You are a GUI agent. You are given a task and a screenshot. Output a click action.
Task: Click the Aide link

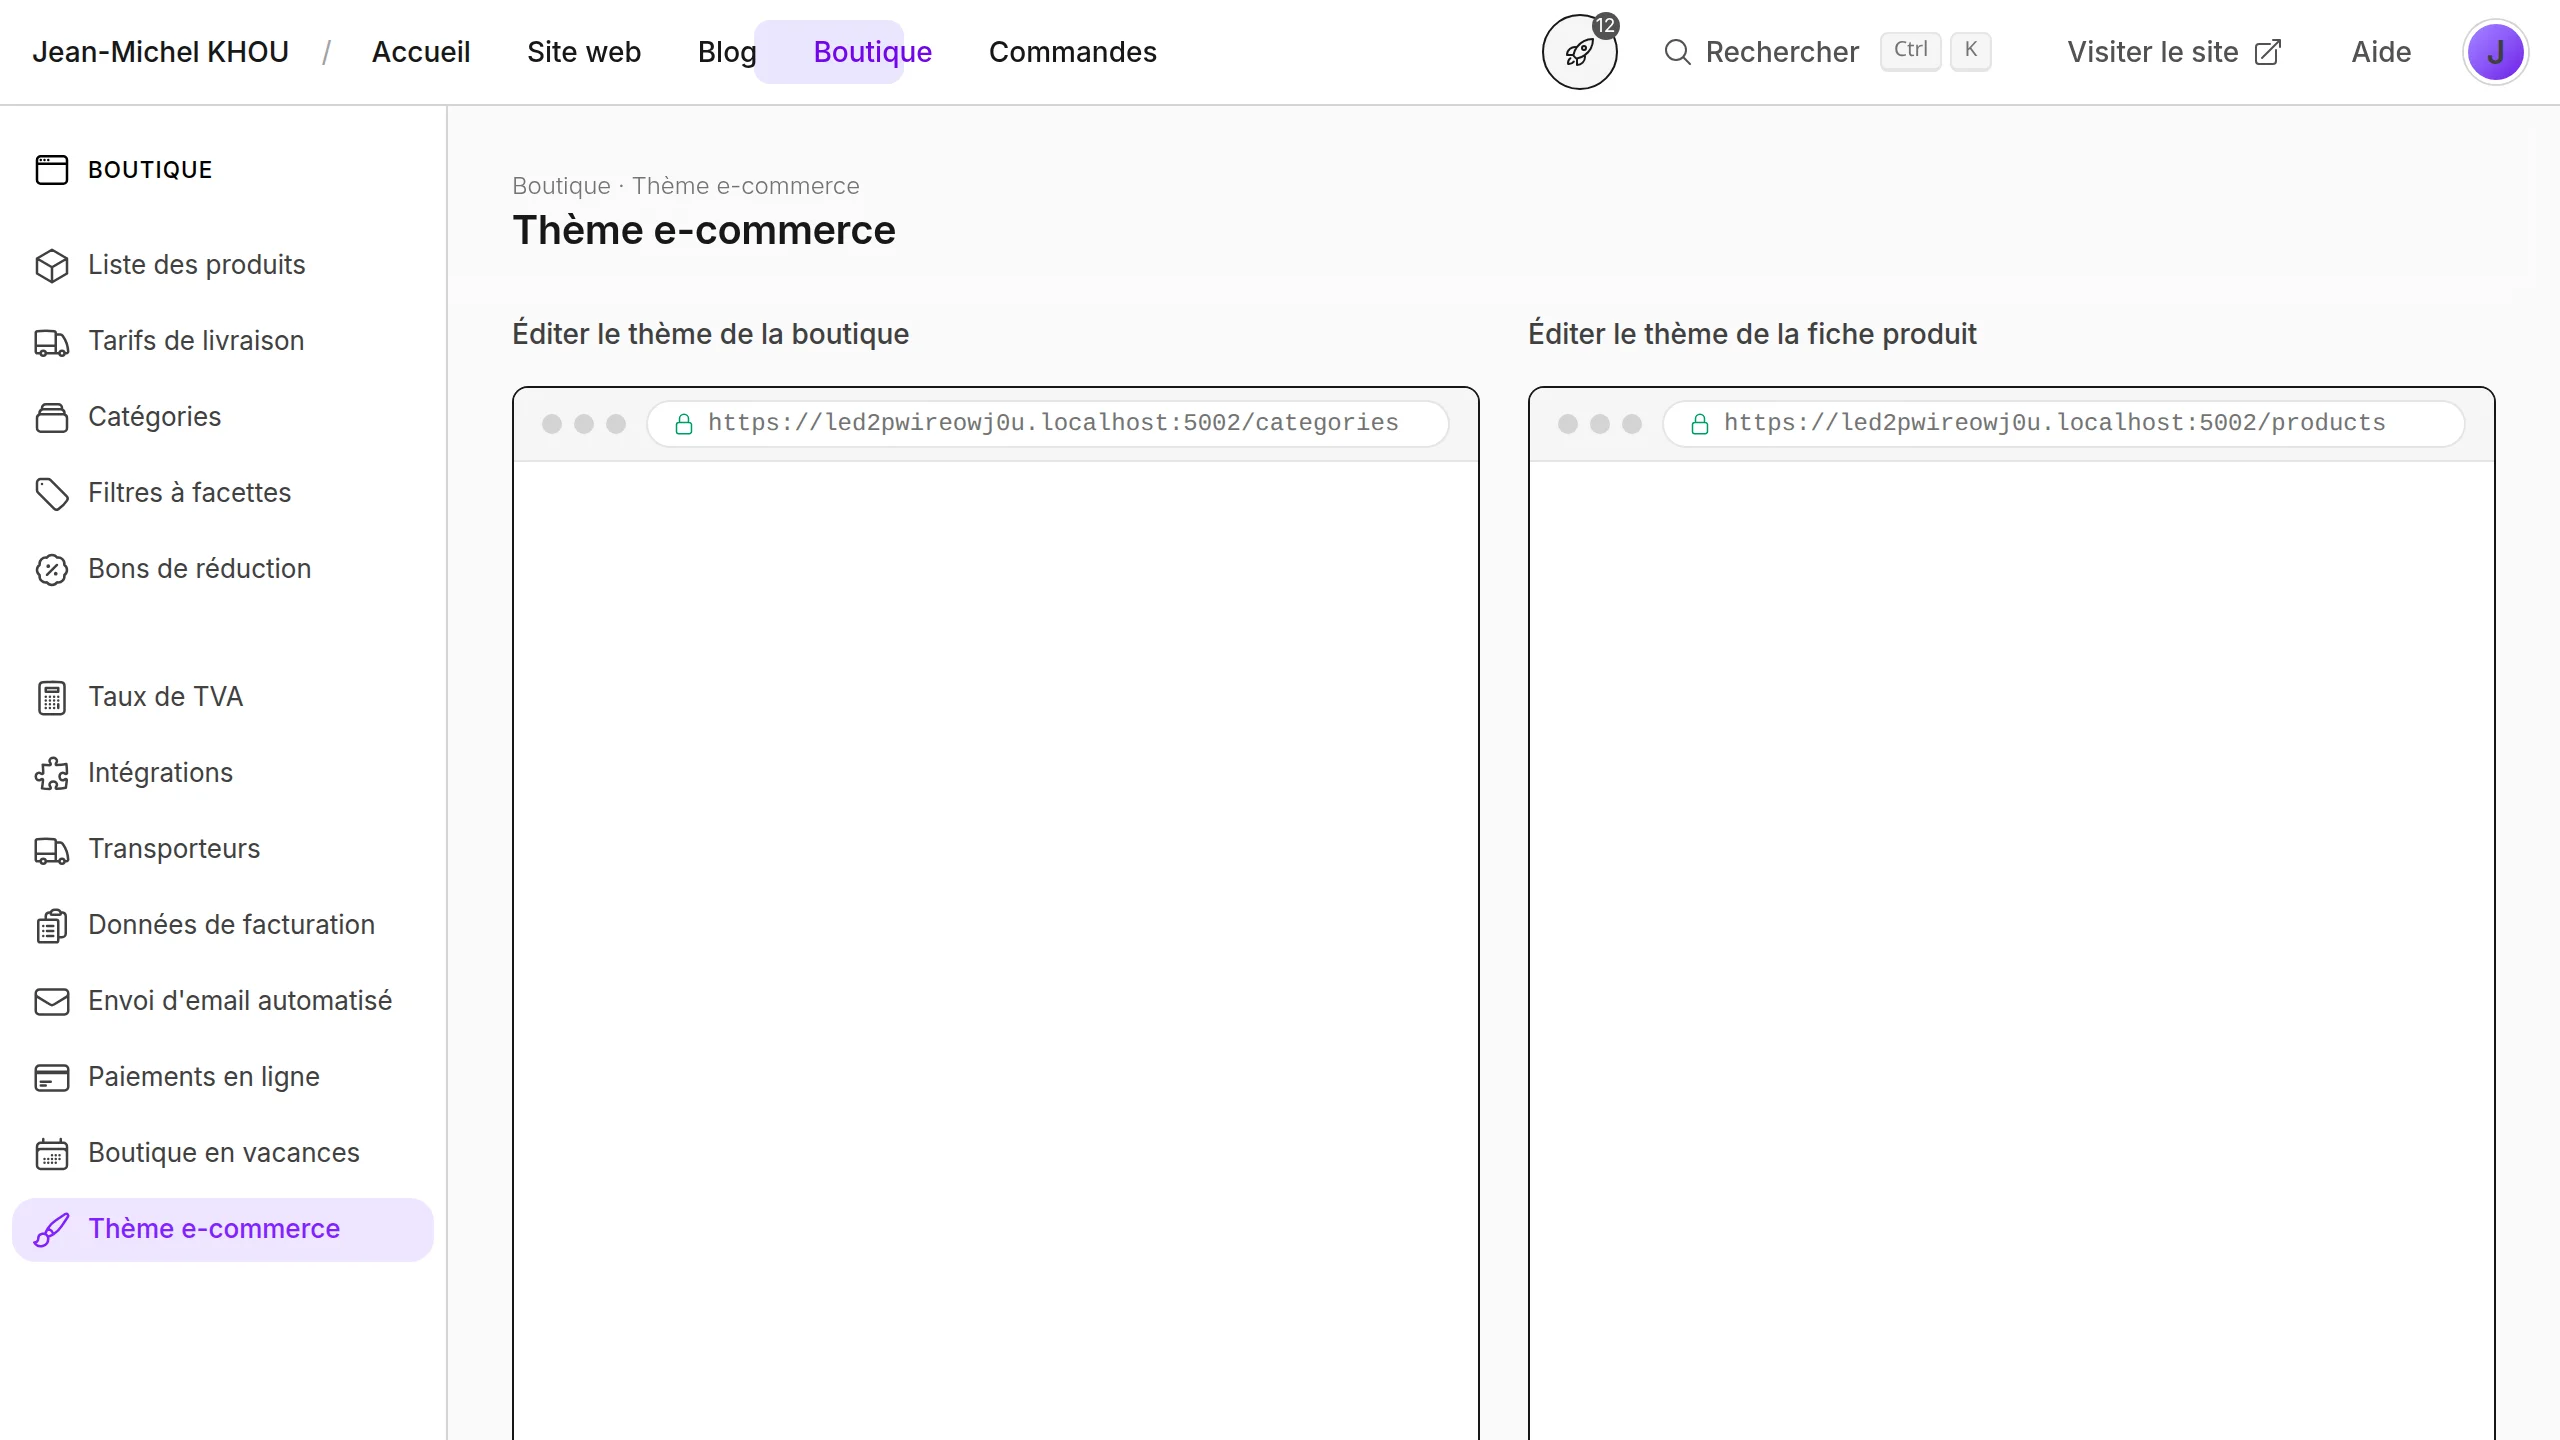point(2380,52)
